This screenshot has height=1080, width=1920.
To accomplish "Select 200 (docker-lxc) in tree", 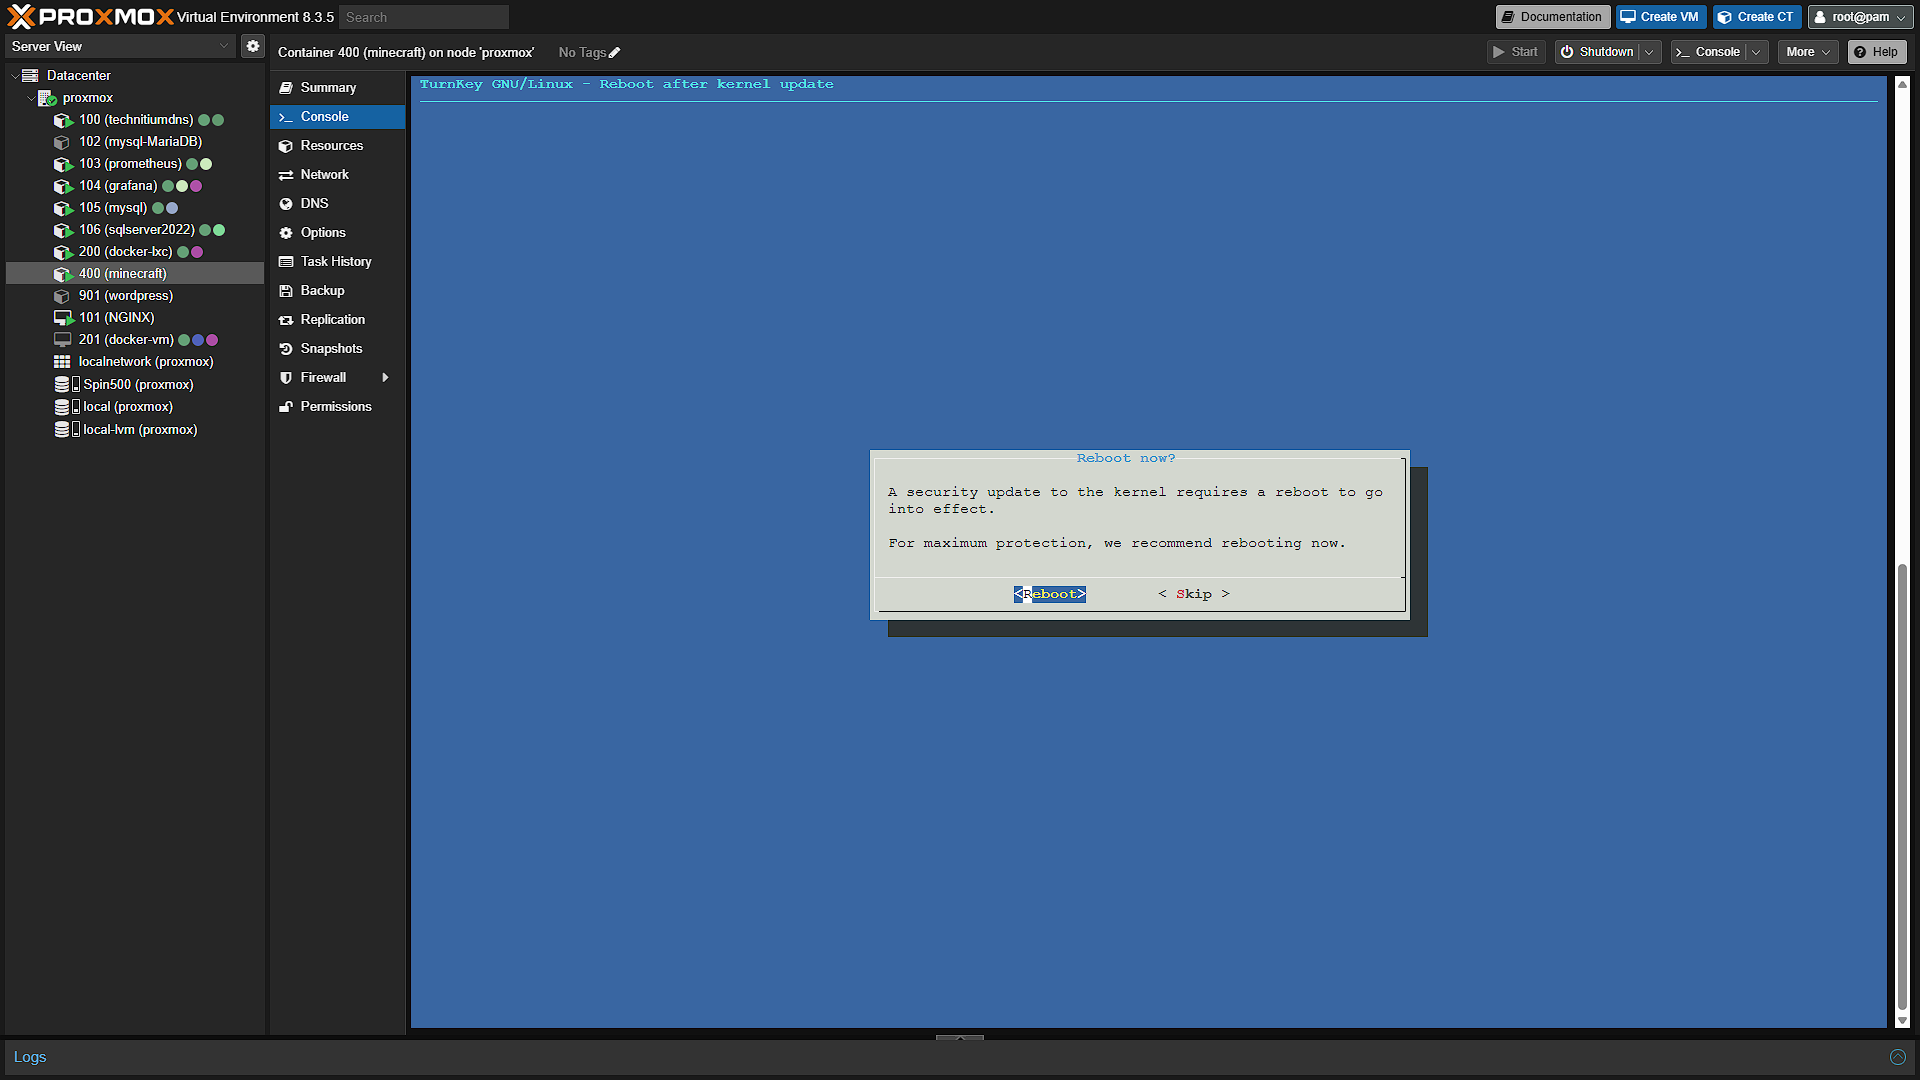I will tap(135, 252).
